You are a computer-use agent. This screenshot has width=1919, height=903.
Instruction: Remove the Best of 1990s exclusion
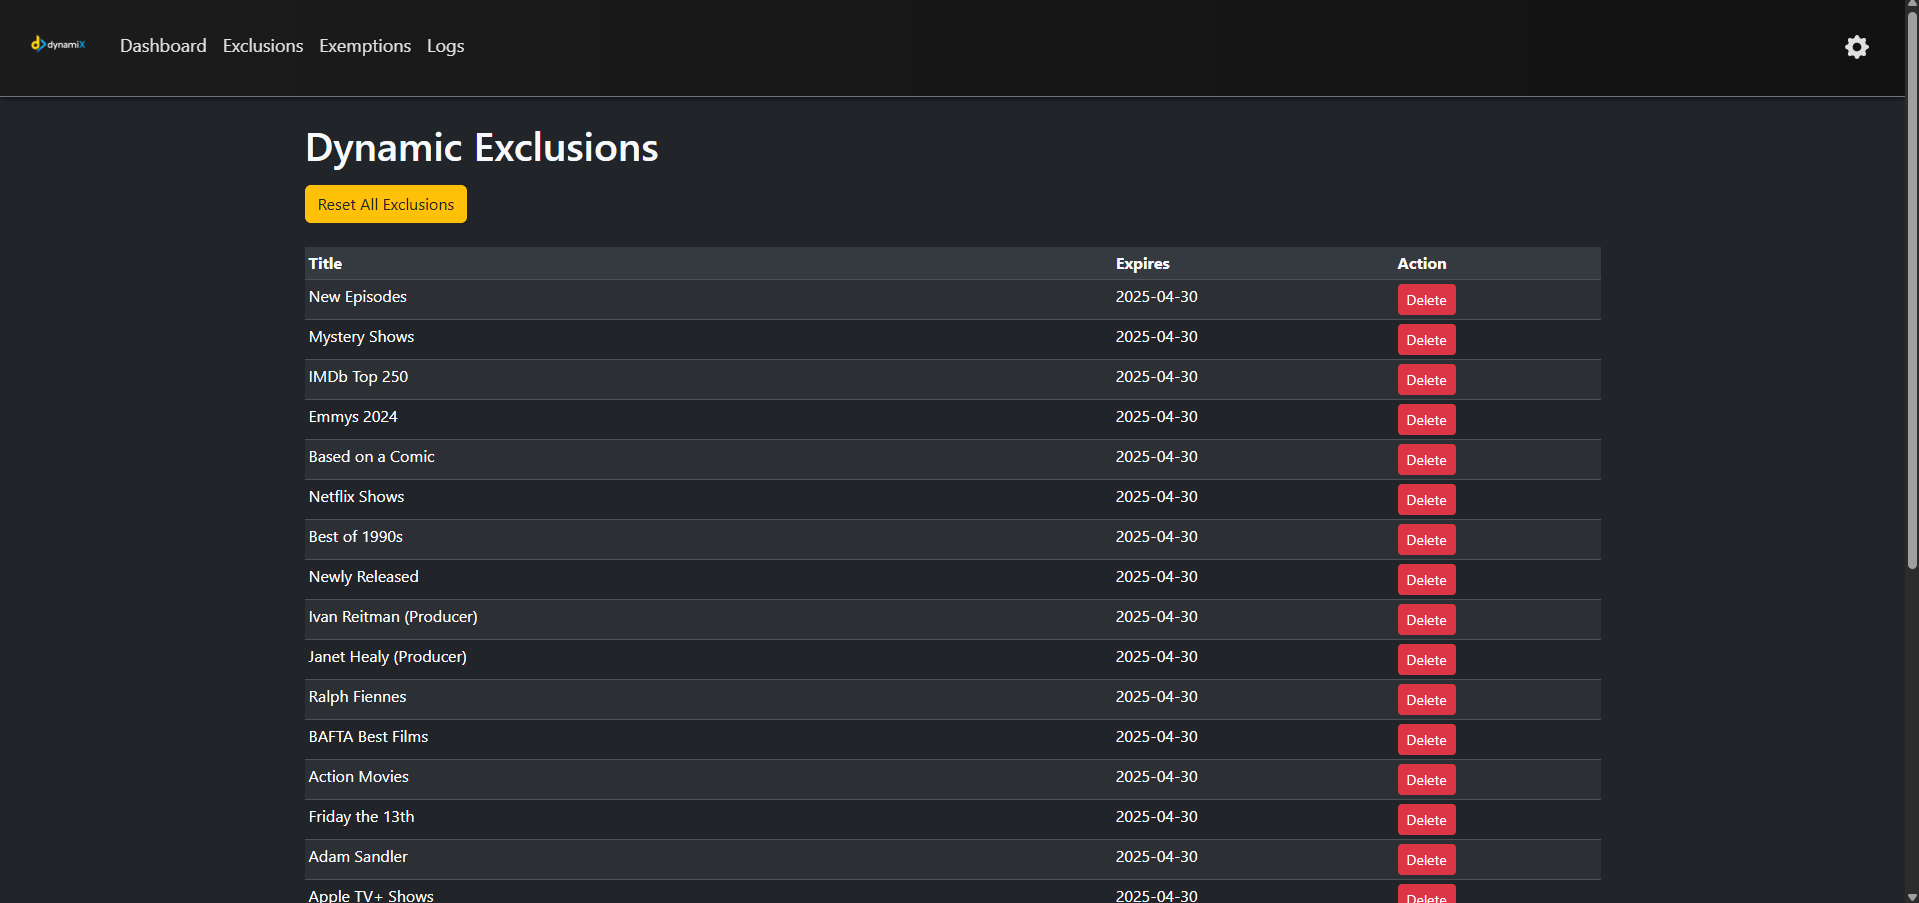pos(1426,540)
